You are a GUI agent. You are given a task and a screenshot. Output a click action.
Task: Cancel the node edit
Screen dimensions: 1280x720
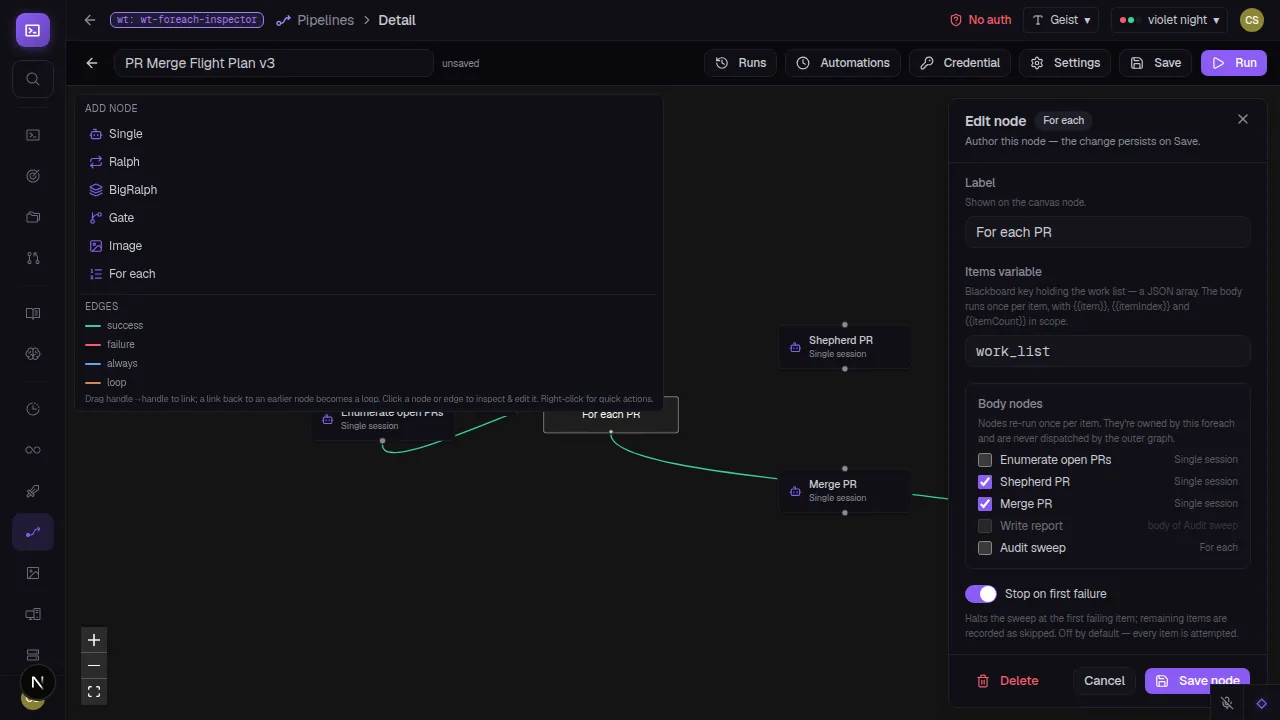[x=1104, y=681]
